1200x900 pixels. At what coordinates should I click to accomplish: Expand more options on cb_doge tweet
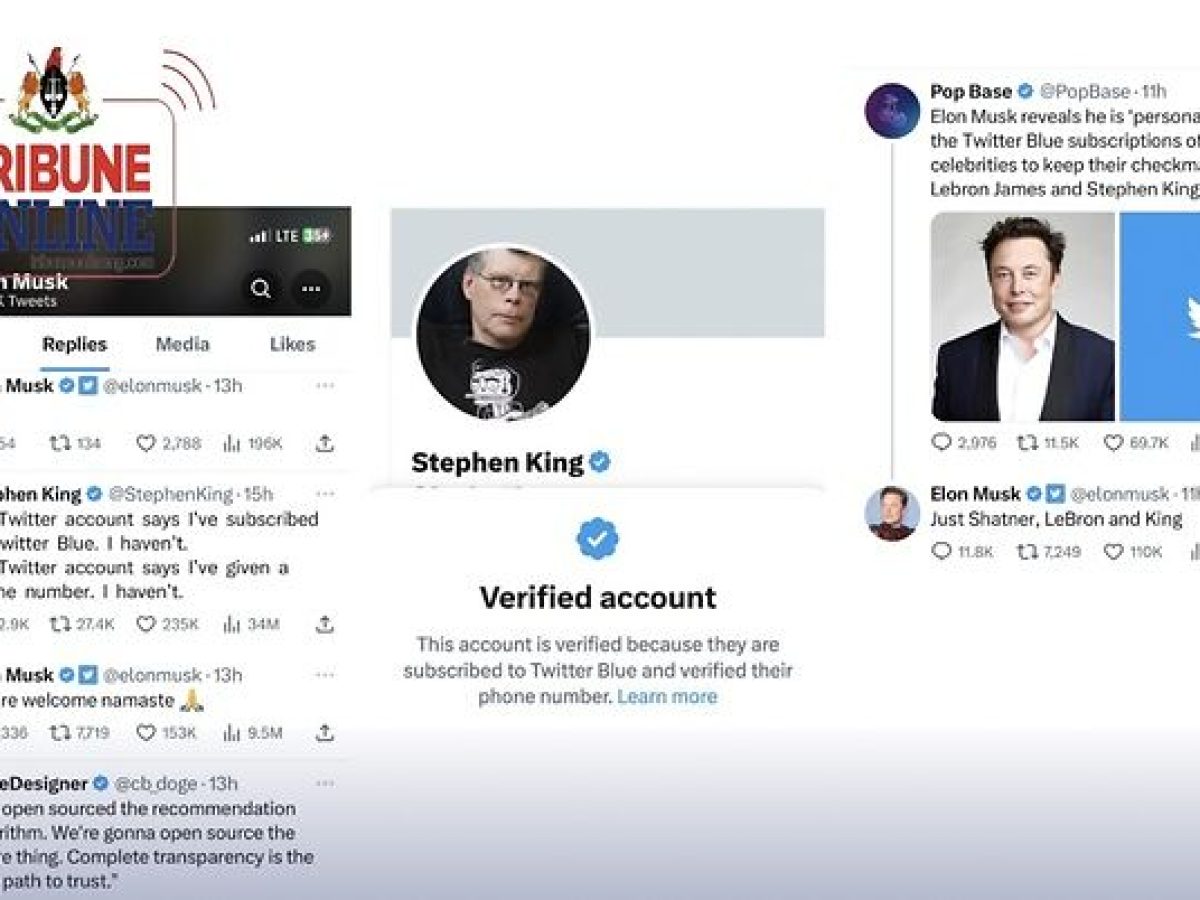(325, 783)
